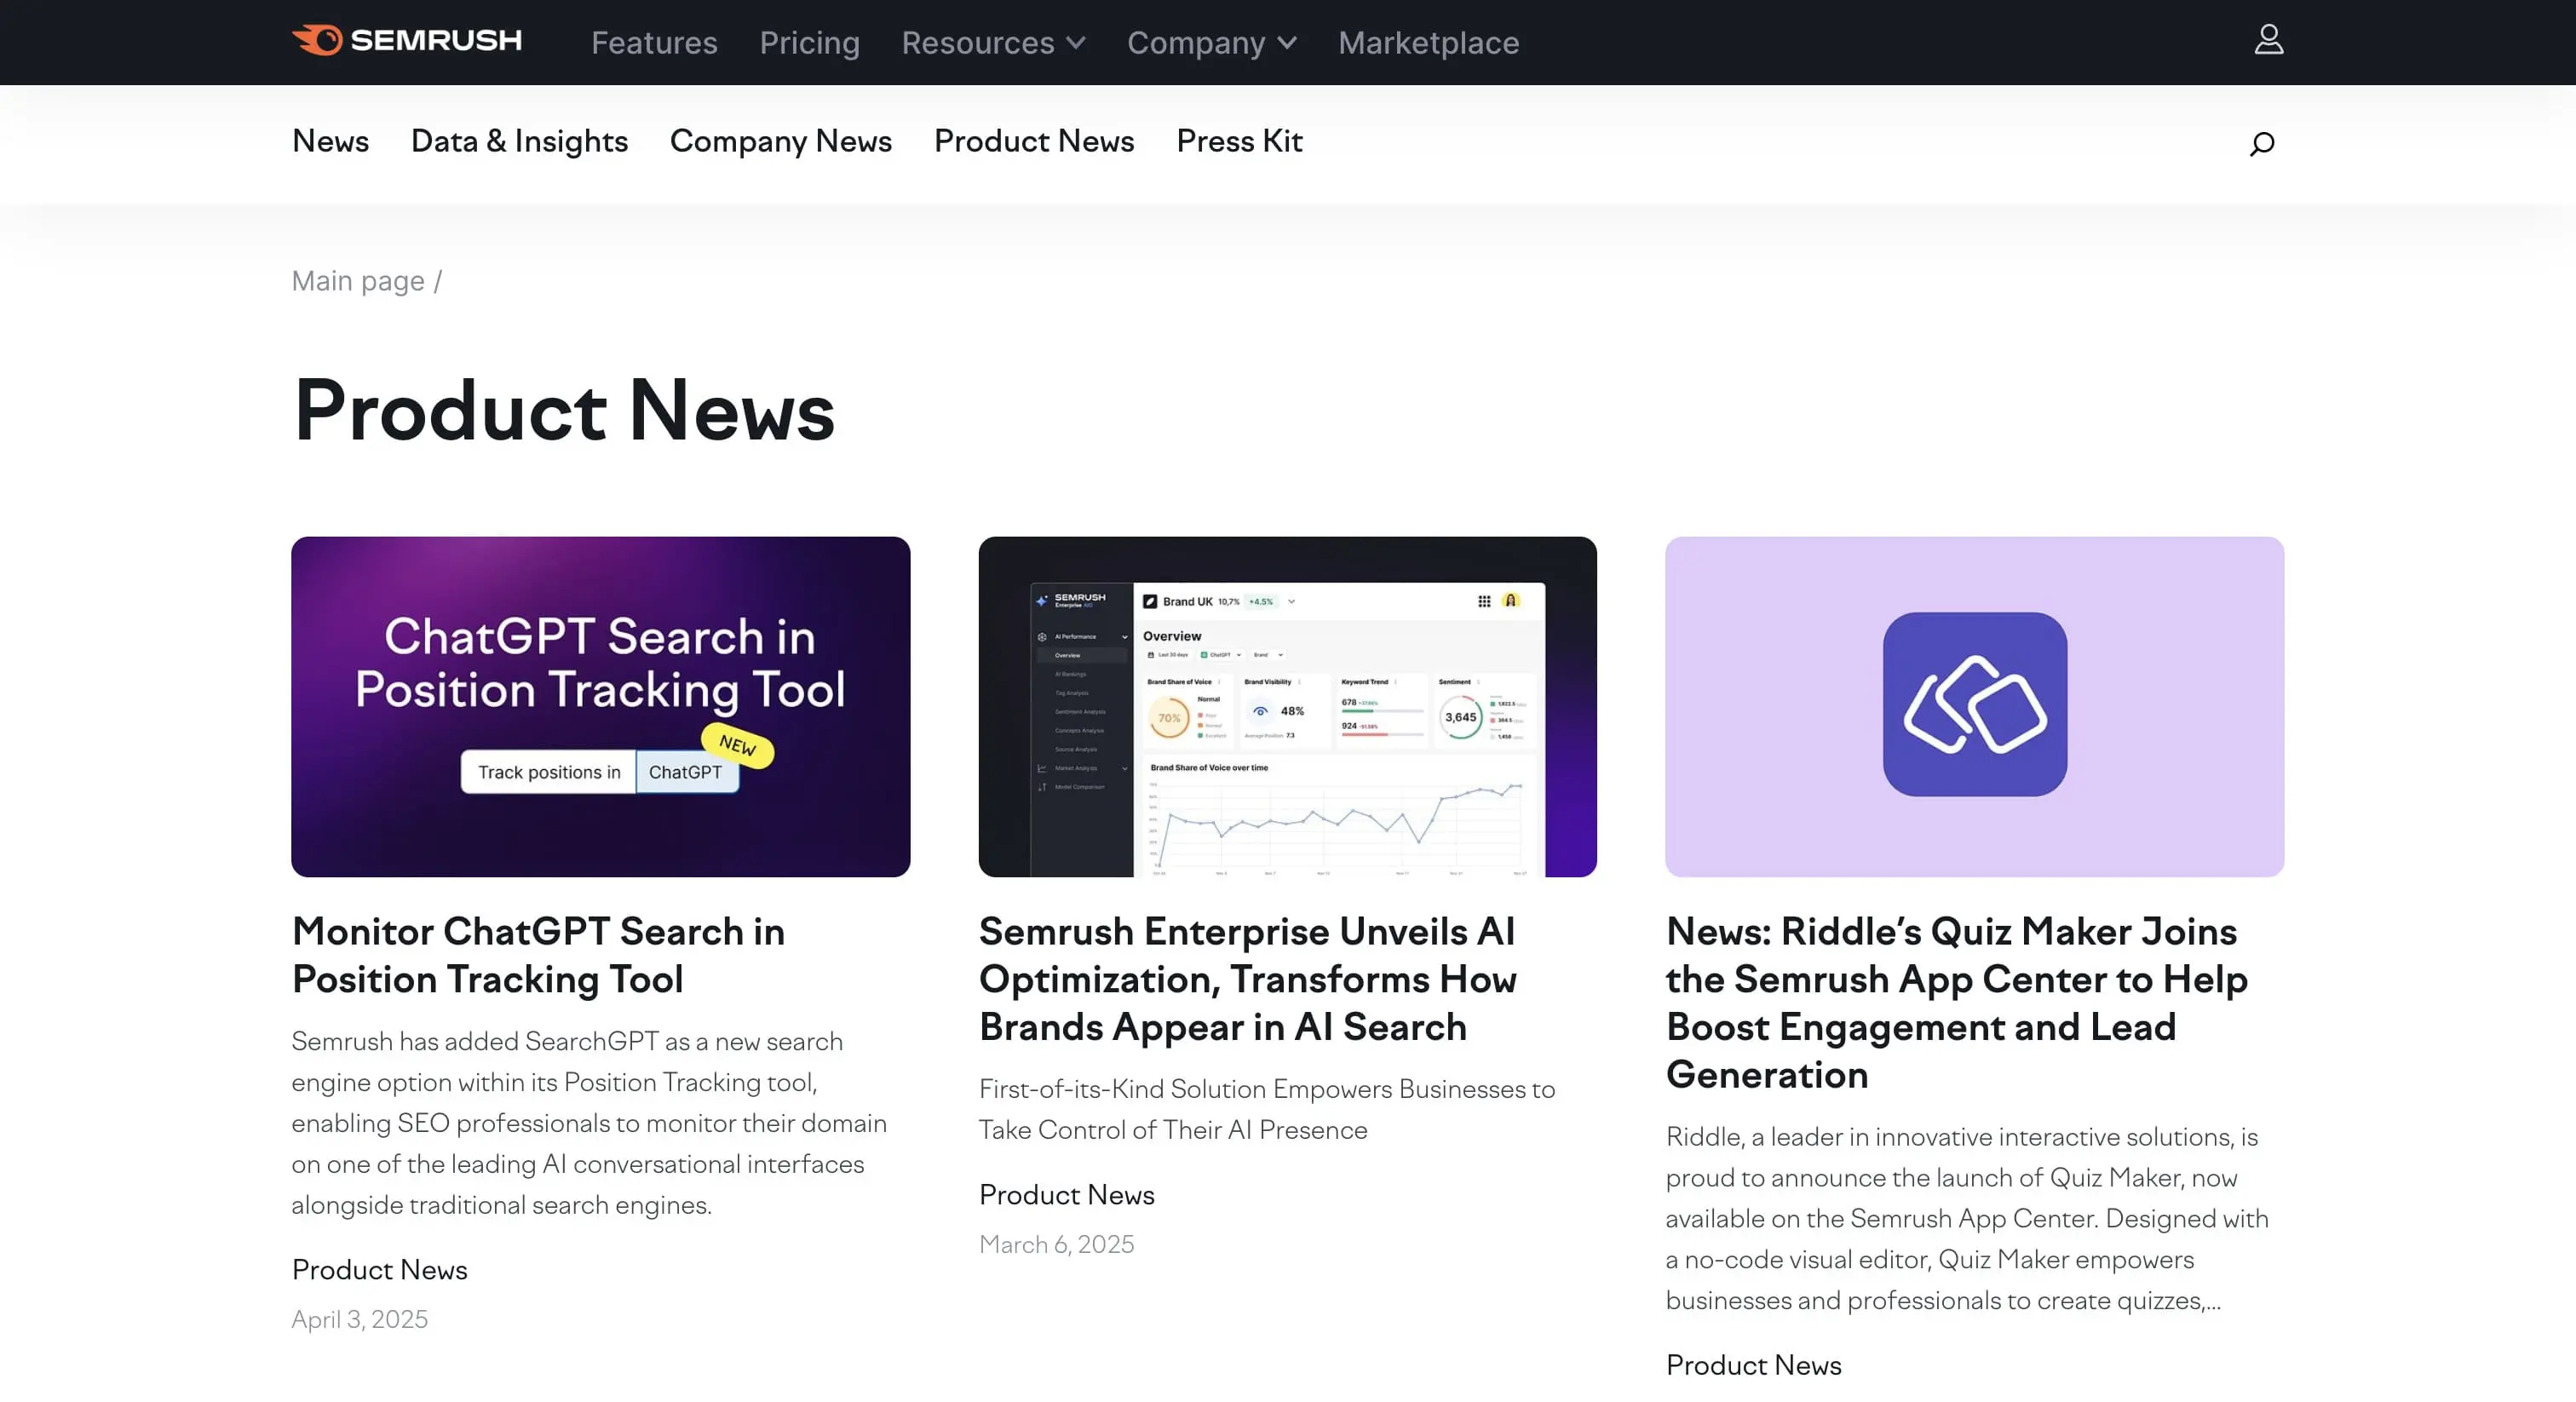Click Product News label under first article
Viewport: 2576px width, 1402px height.
pos(379,1269)
